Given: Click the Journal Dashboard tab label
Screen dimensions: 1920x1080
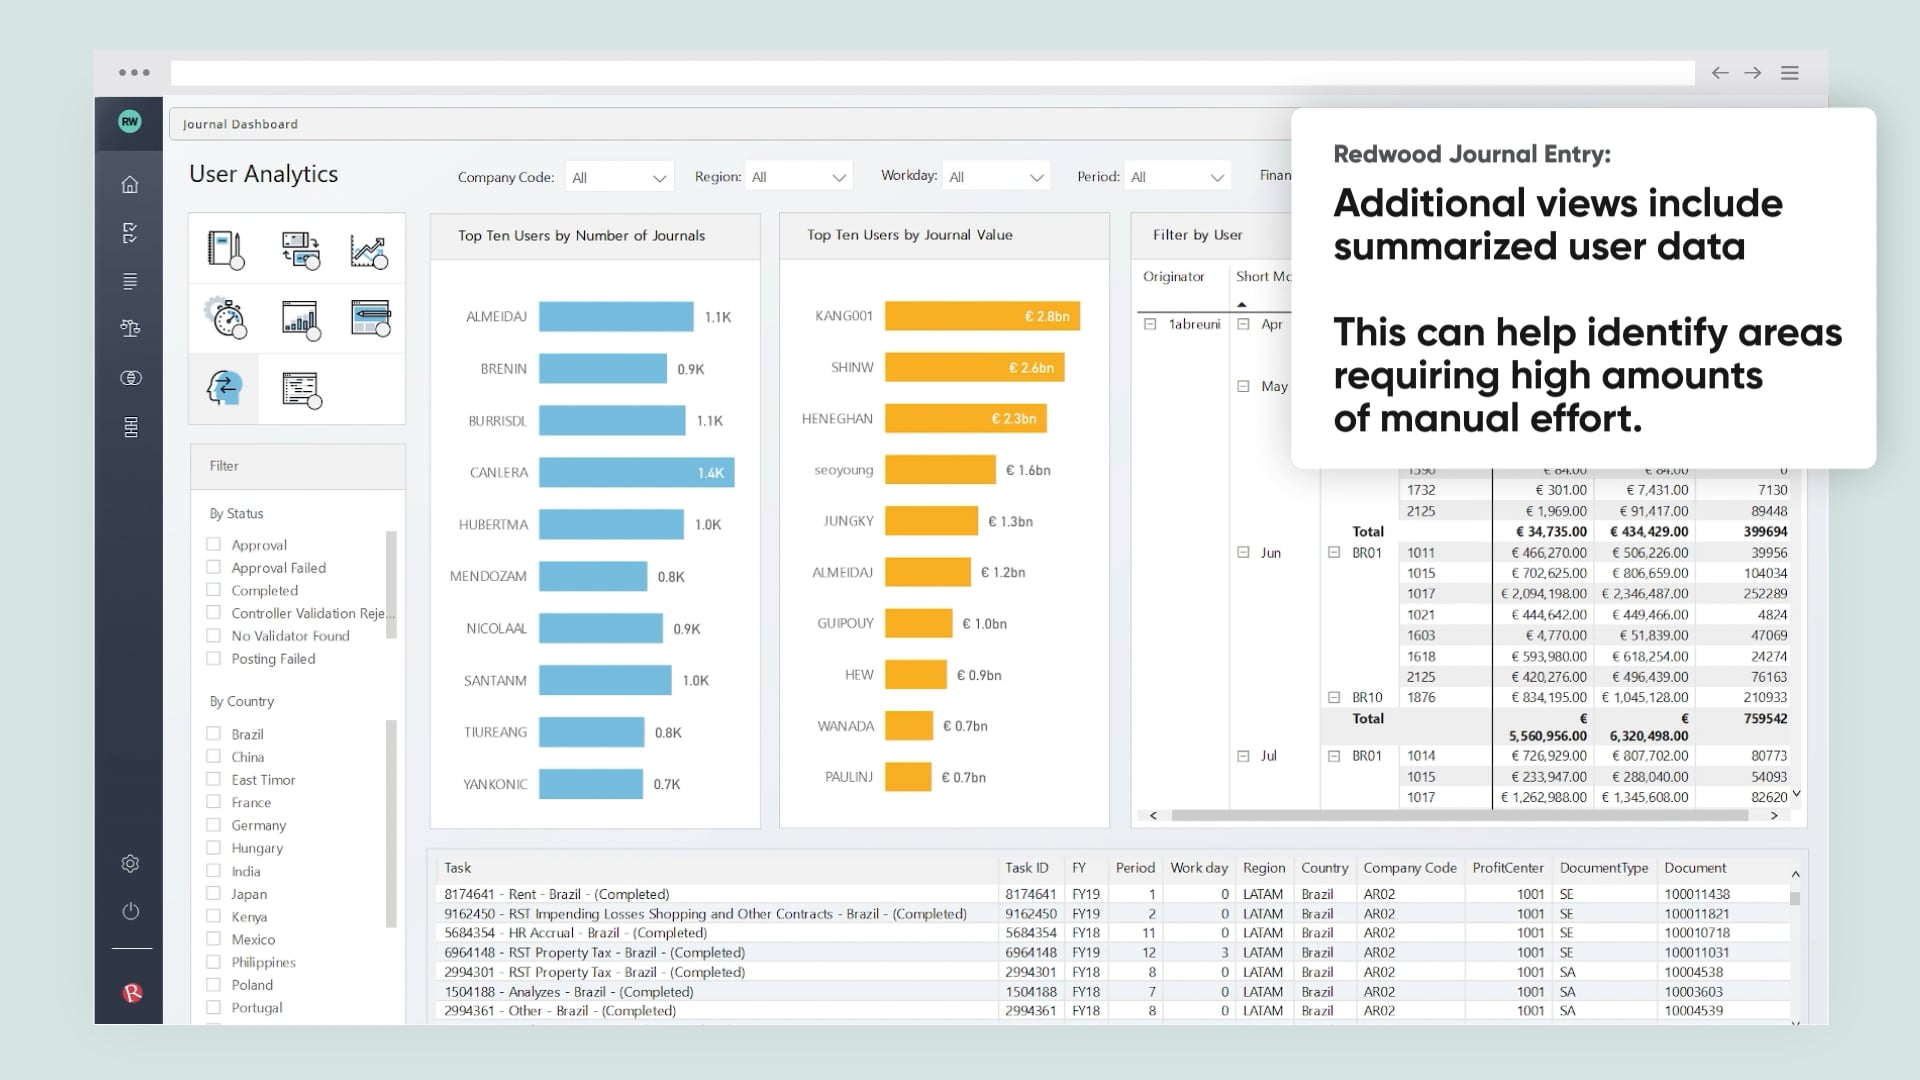Looking at the screenshot, I should point(240,124).
